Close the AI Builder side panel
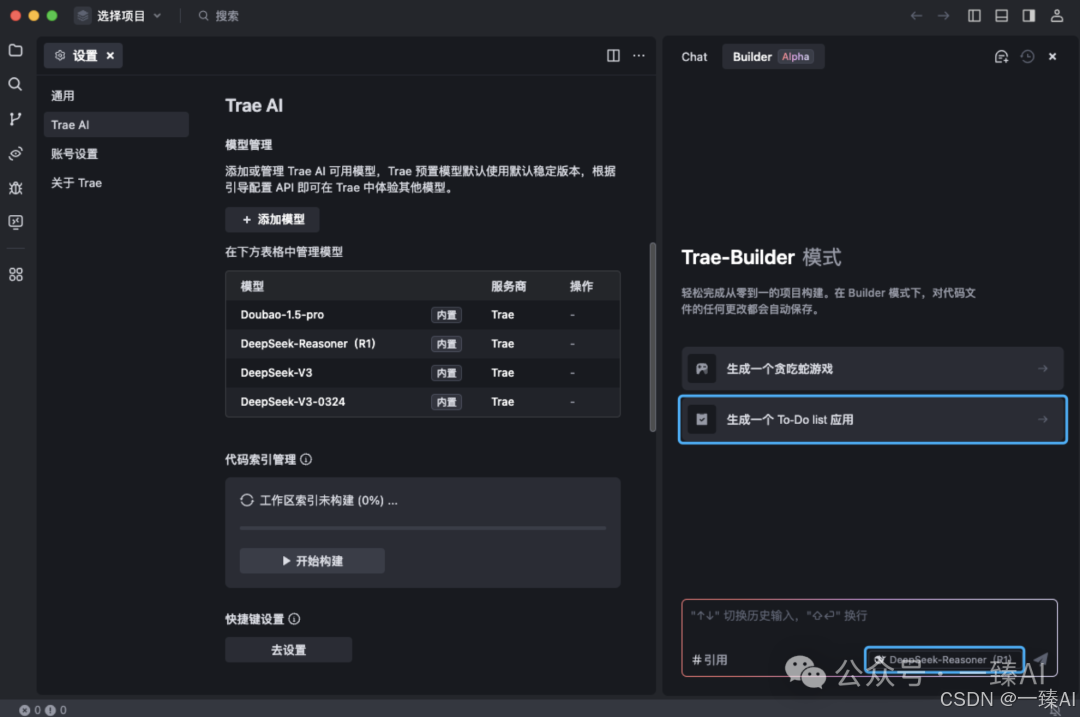 coord(1052,56)
